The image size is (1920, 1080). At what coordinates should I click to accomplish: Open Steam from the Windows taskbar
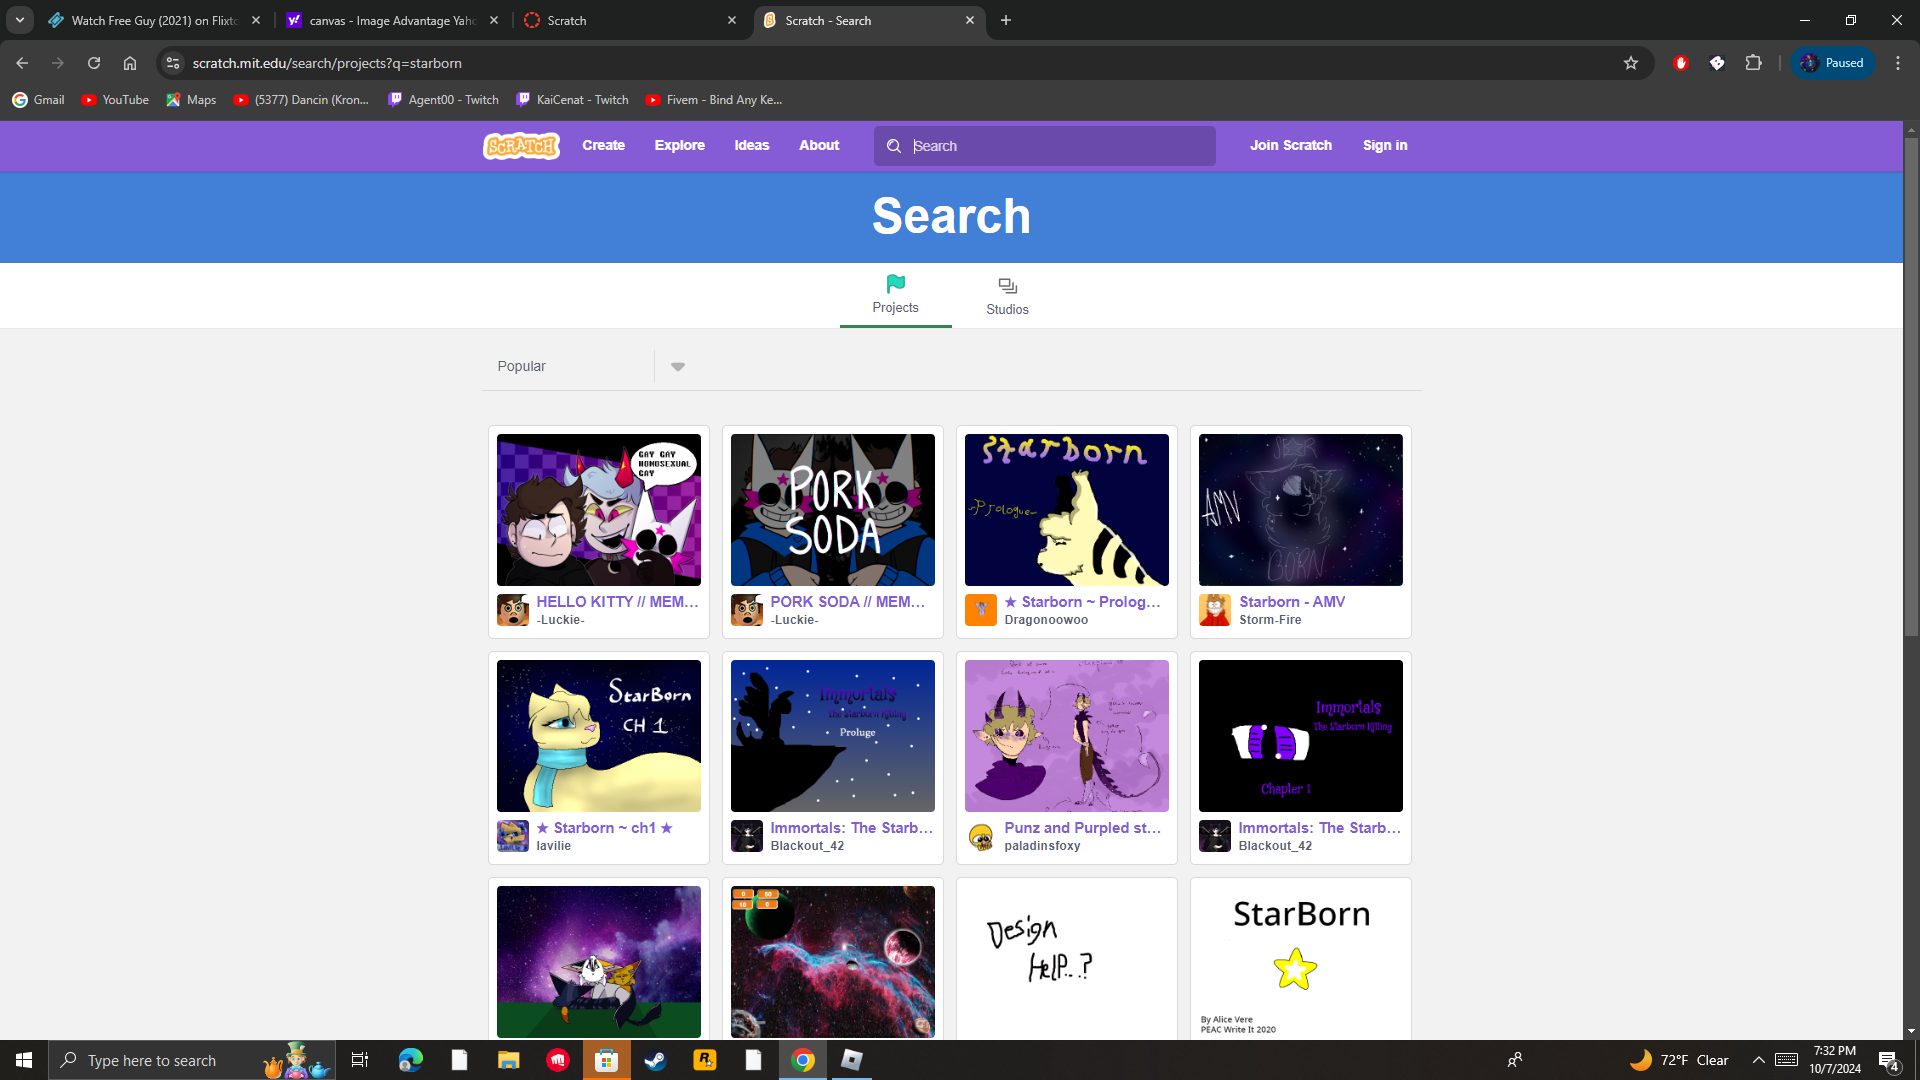click(x=656, y=1060)
